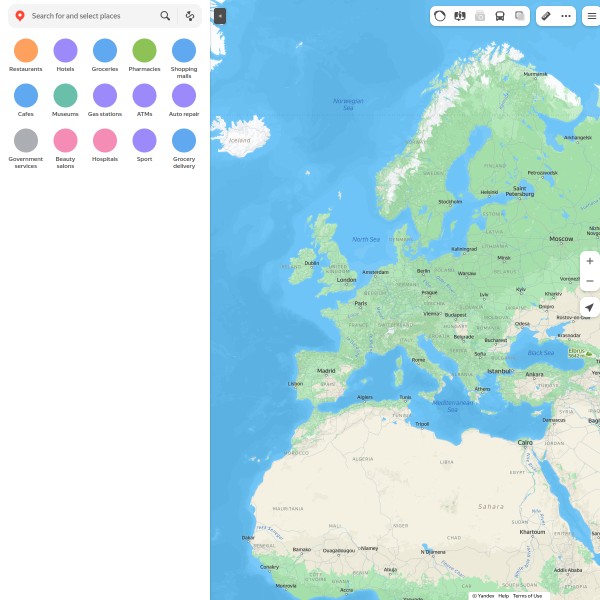Click the Stockholm city label
This screenshot has height=600, width=600.
point(450,202)
